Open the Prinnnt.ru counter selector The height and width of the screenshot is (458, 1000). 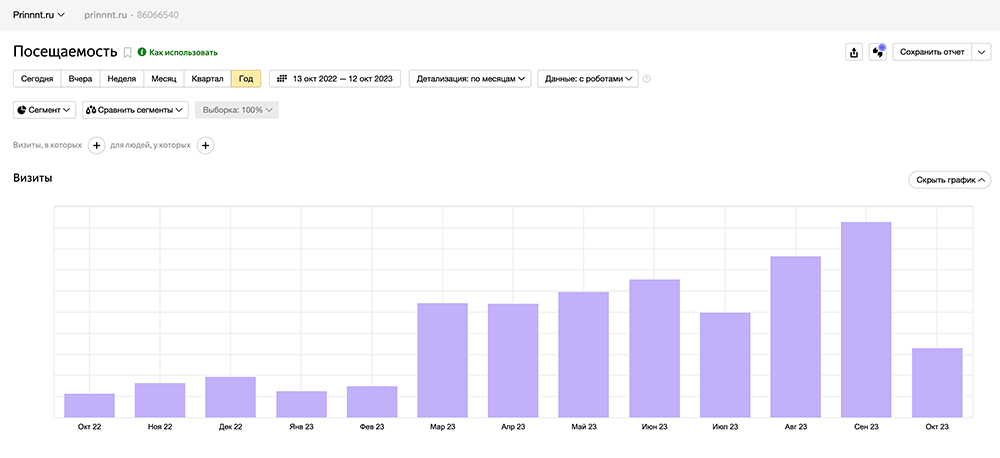coord(39,15)
